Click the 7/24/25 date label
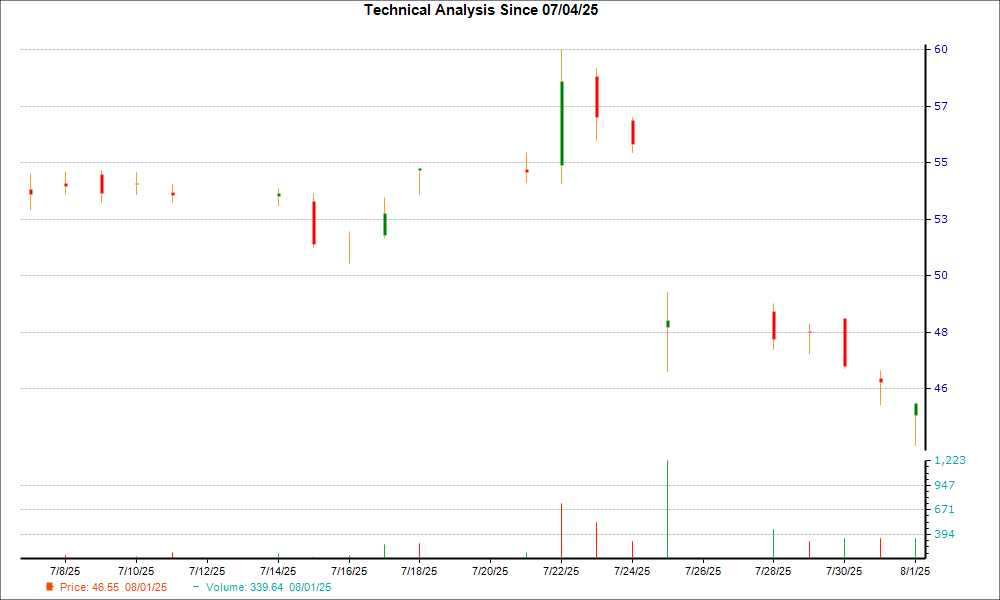The image size is (1000, 600). pyautogui.click(x=632, y=571)
